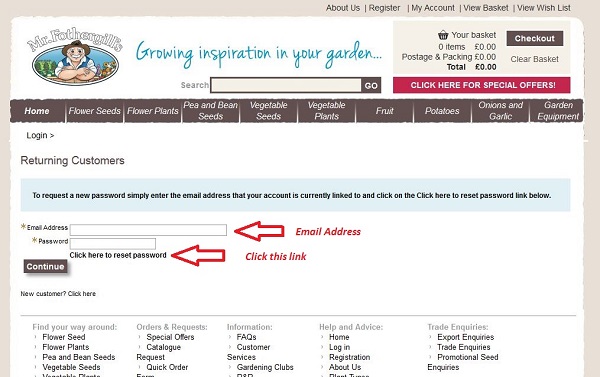Image resolution: width=600 pixels, height=377 pixels.
Task: Open footer Trade Enquiries link
Action: click(x=464, y=347)
